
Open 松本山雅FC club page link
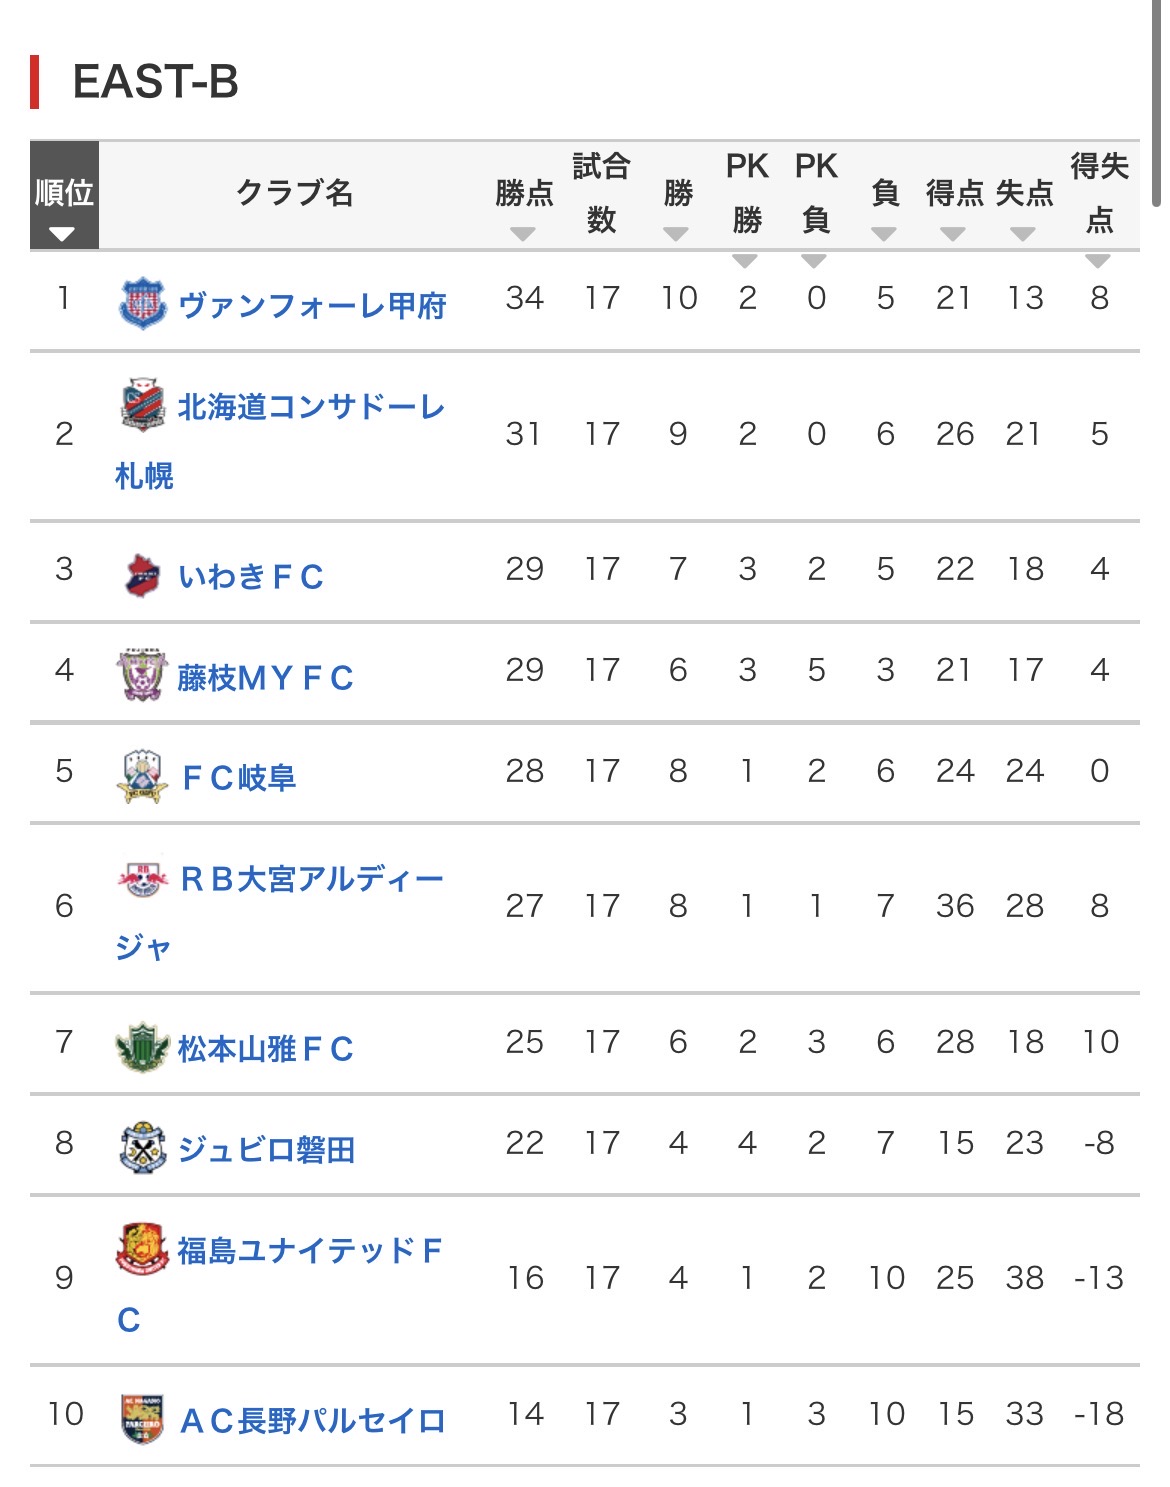point(266,1048)
